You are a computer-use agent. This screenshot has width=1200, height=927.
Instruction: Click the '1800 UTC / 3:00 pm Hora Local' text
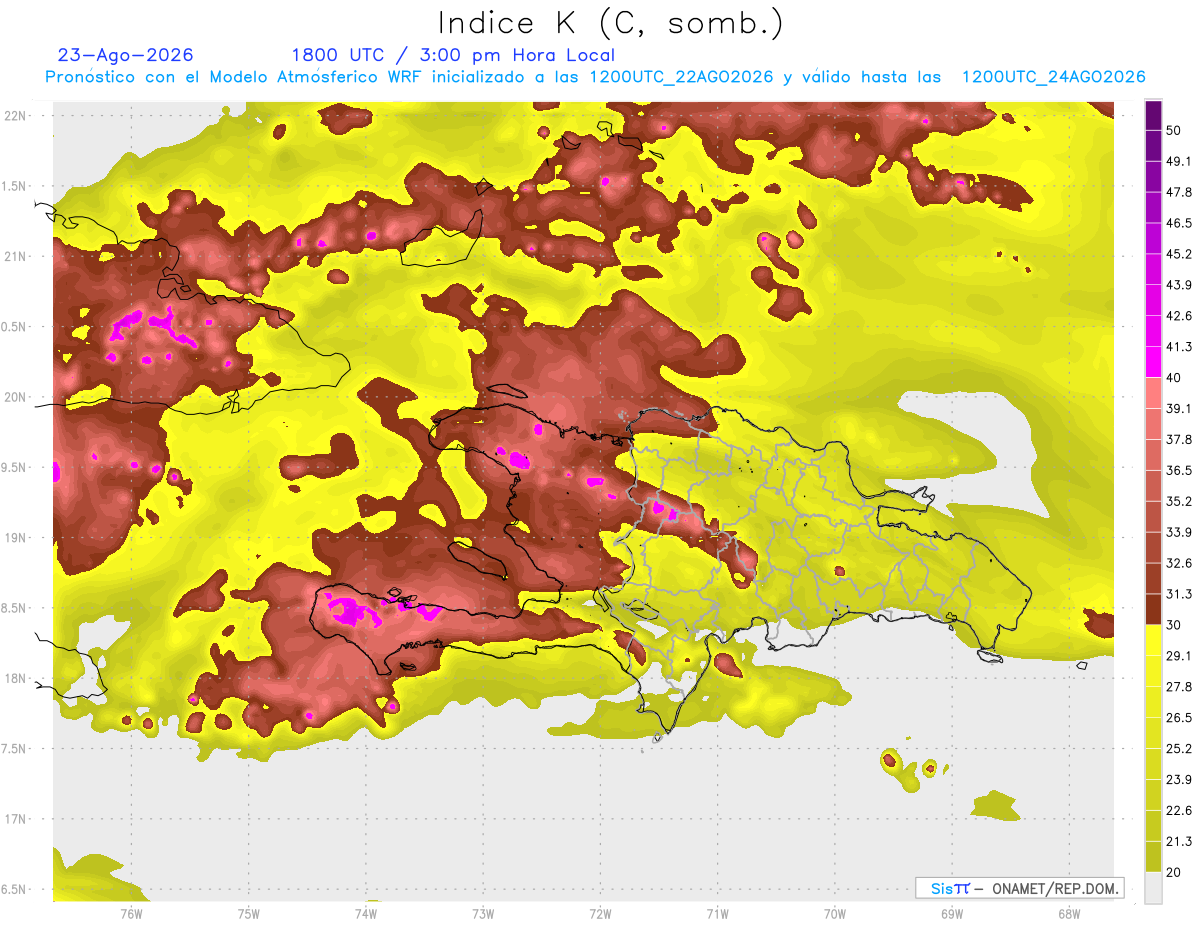[x=453, y=55]
